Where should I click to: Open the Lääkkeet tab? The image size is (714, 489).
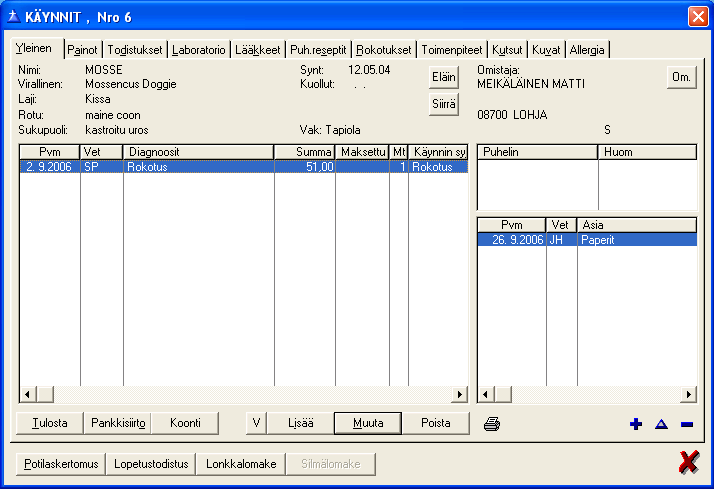258,50
